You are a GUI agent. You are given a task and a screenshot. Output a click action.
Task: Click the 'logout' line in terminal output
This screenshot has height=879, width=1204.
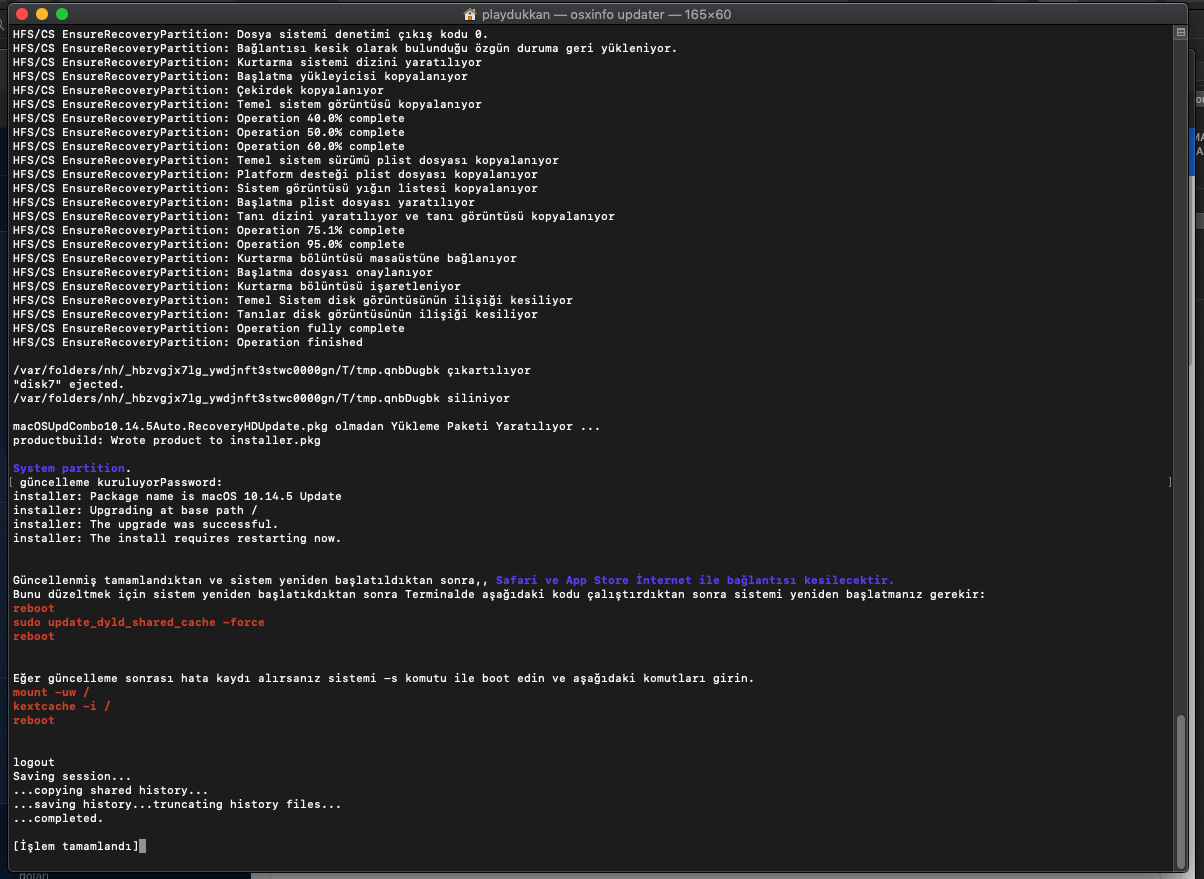(34, 762)
